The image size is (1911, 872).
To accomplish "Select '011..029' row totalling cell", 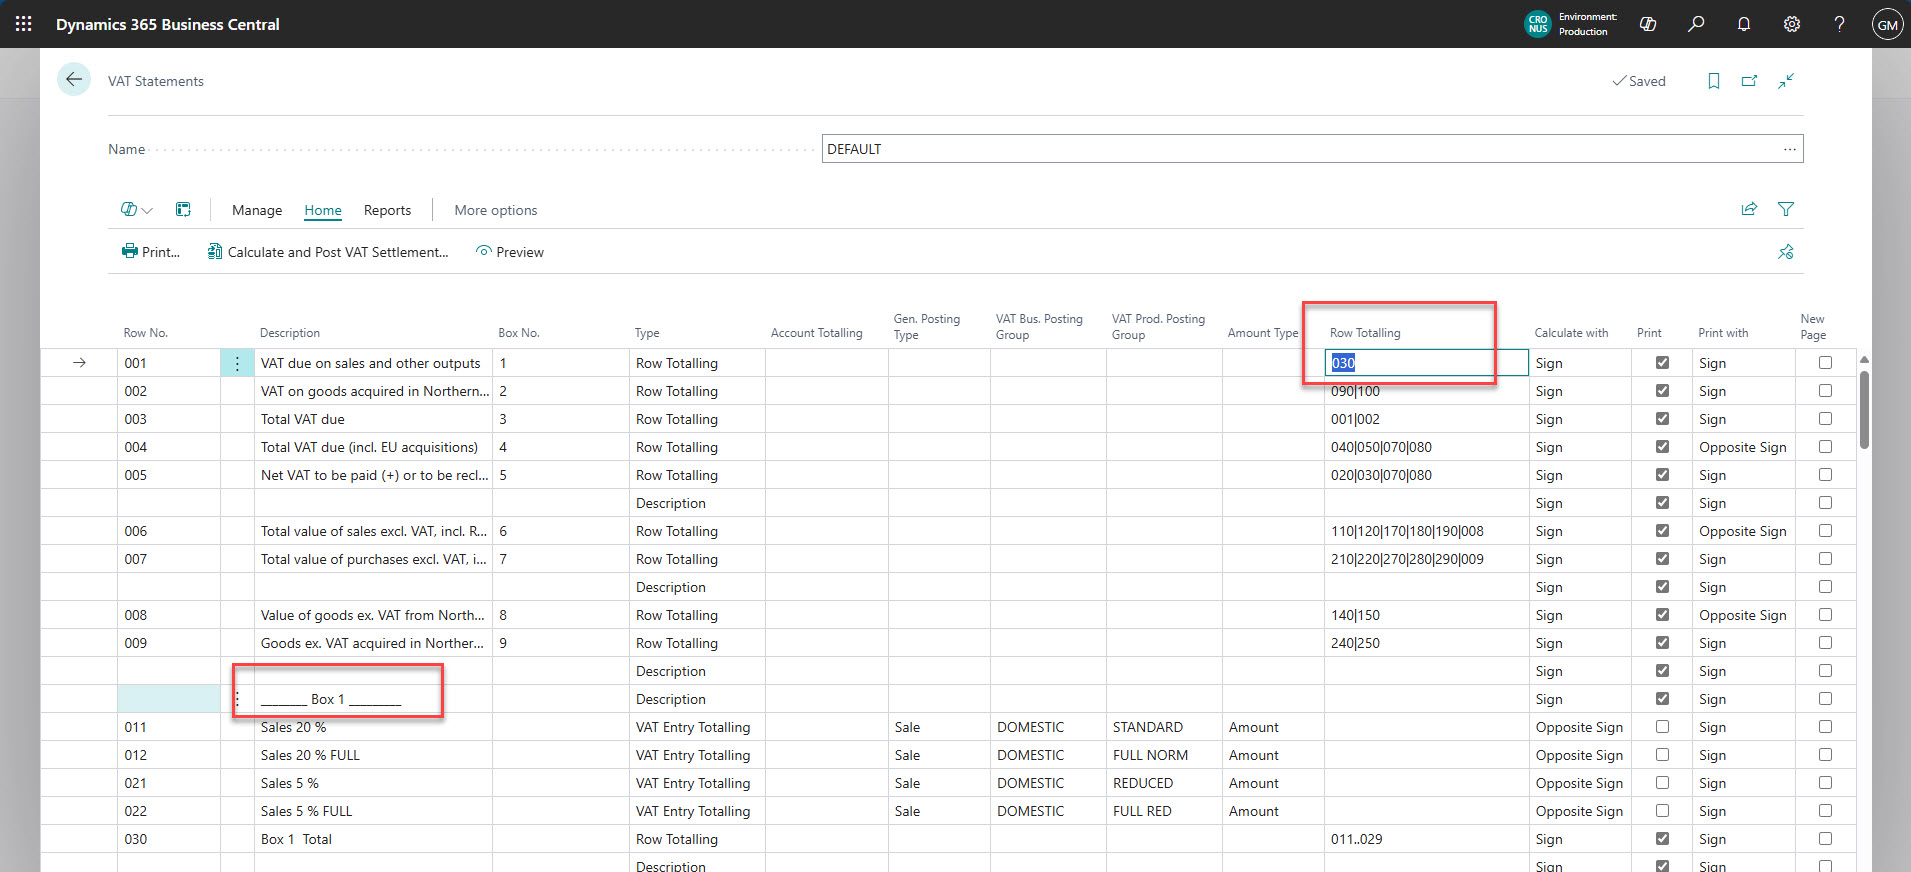I will pos(1426,839).
